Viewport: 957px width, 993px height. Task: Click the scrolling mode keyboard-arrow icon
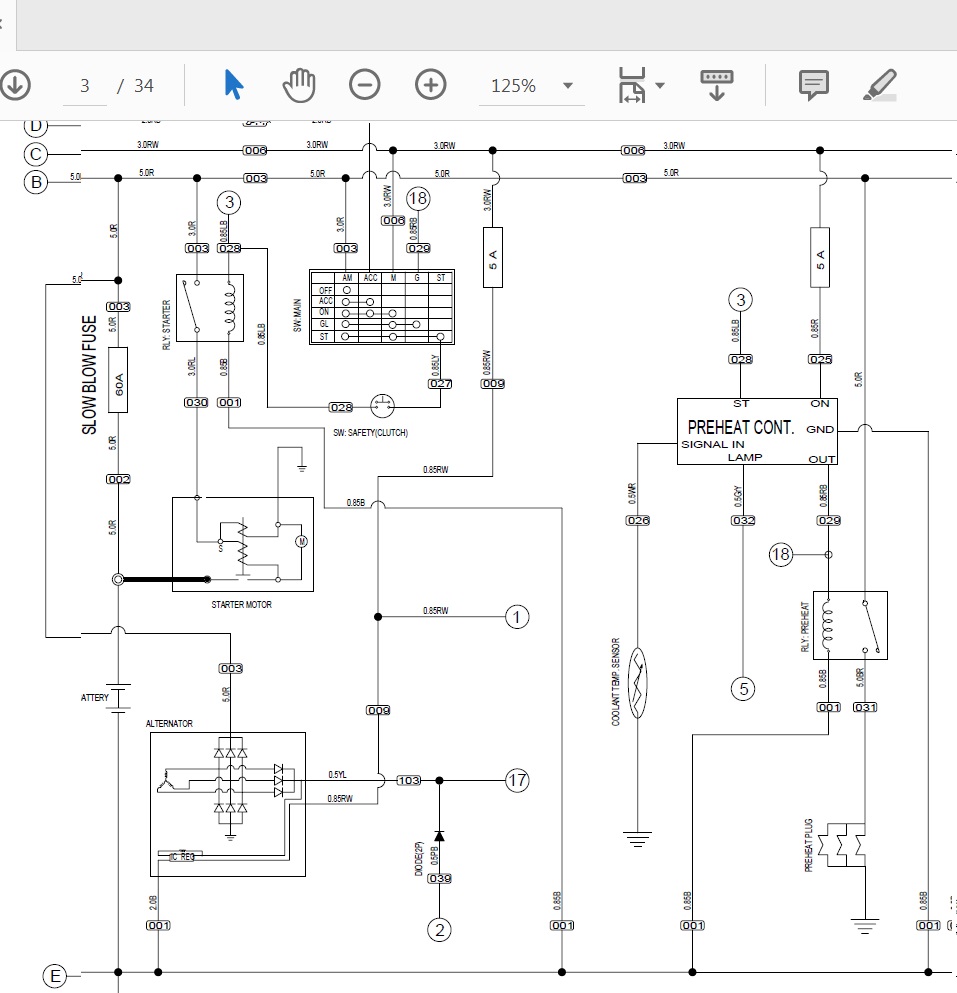click(x=717, y=86)
